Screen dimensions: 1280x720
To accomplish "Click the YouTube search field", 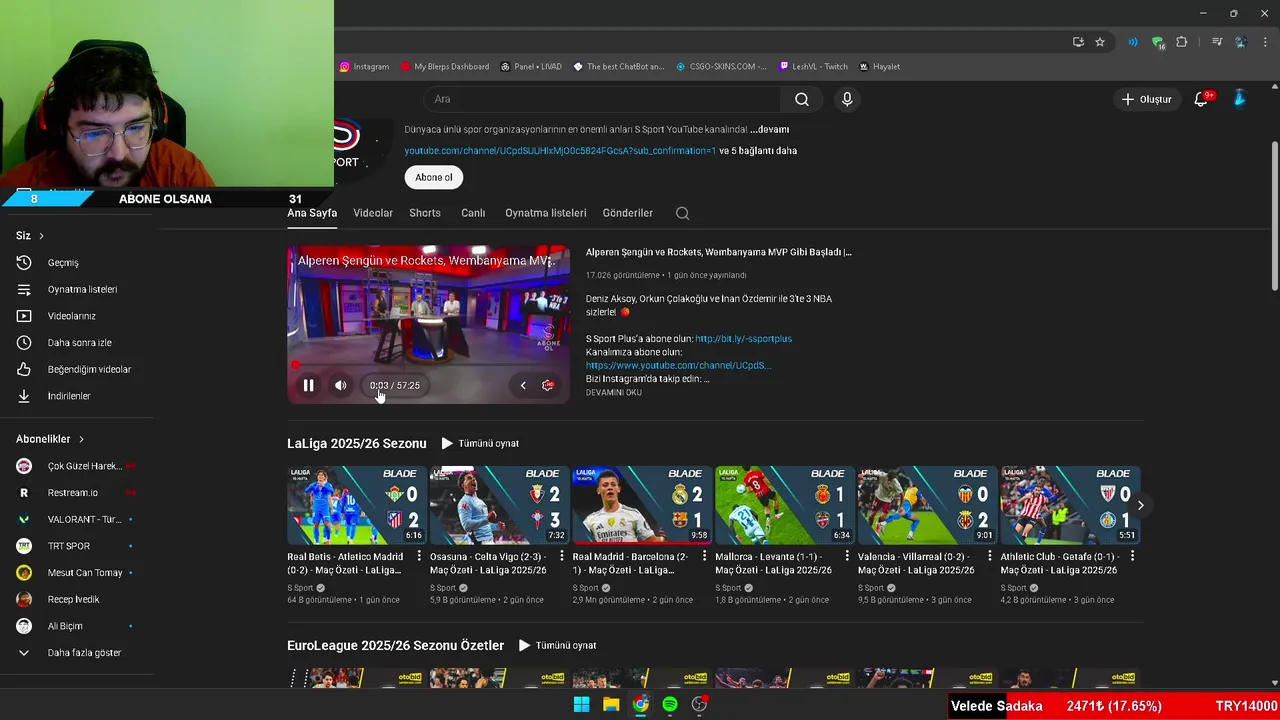I will pyautogui.click(x=602, y=99).
